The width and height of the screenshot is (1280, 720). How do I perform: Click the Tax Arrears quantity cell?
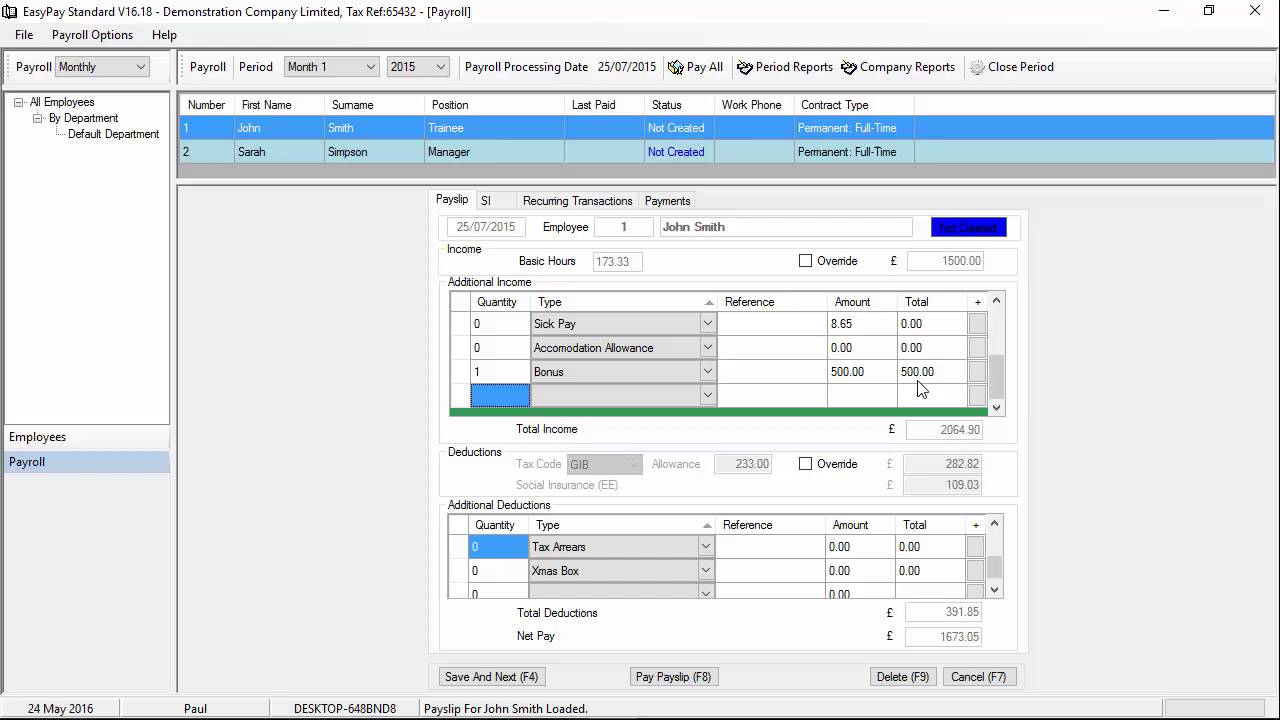pos(499,547)
